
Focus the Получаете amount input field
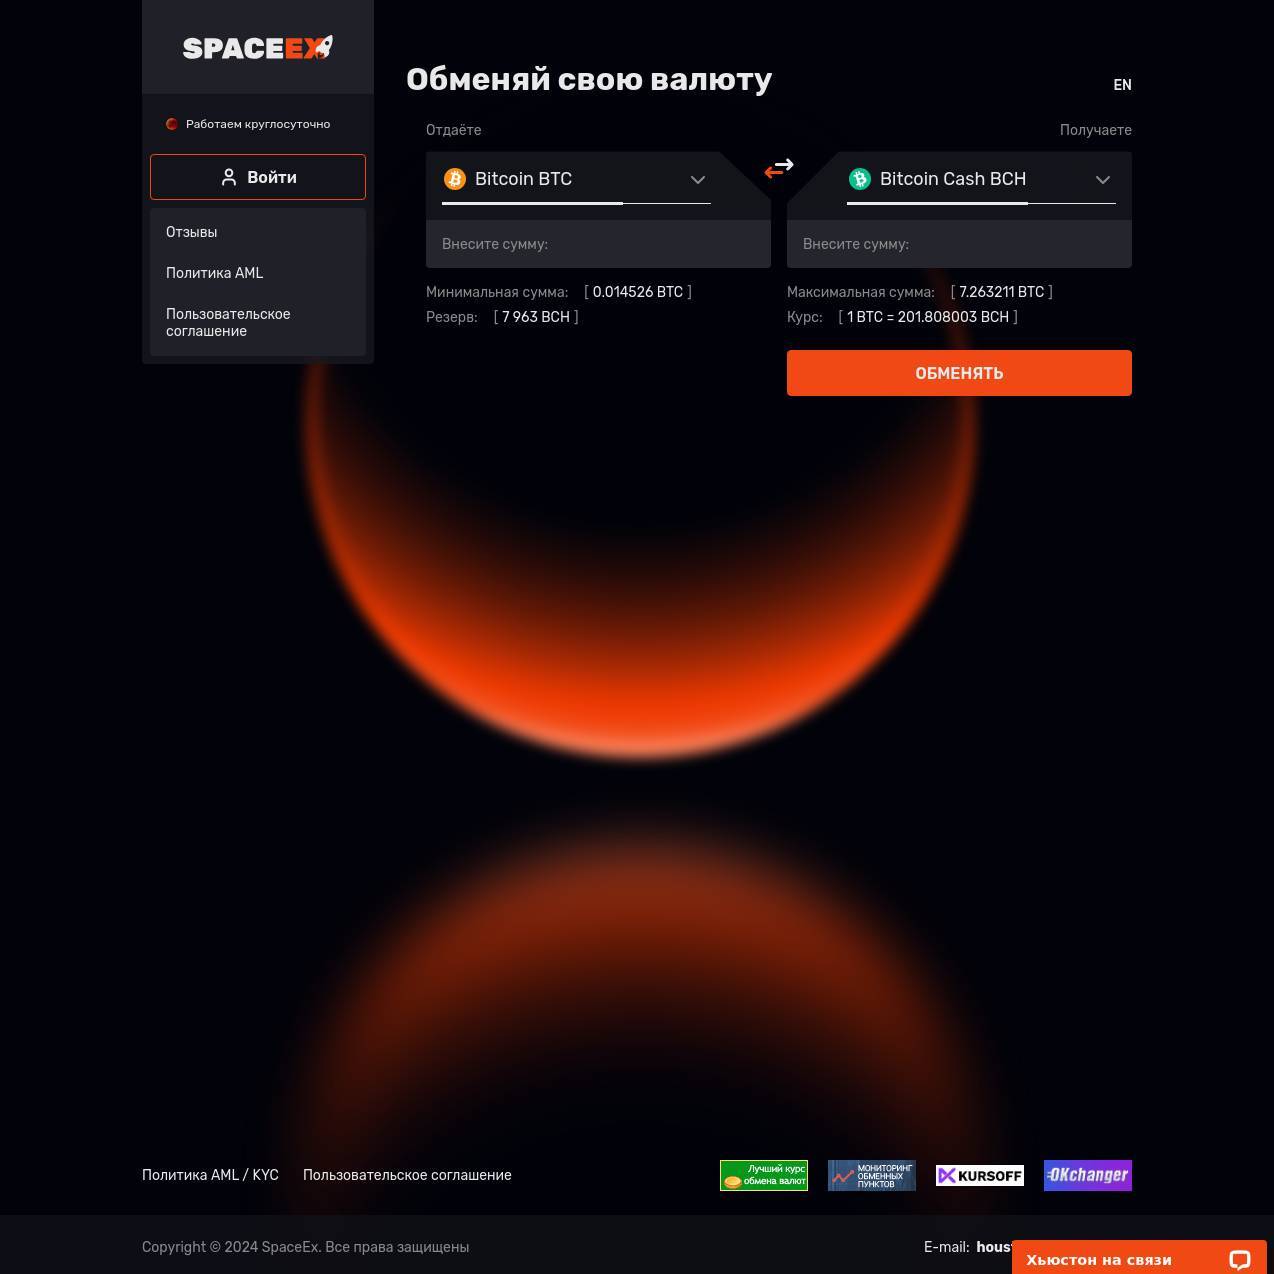pyautogui.click(x=959, y=244)
